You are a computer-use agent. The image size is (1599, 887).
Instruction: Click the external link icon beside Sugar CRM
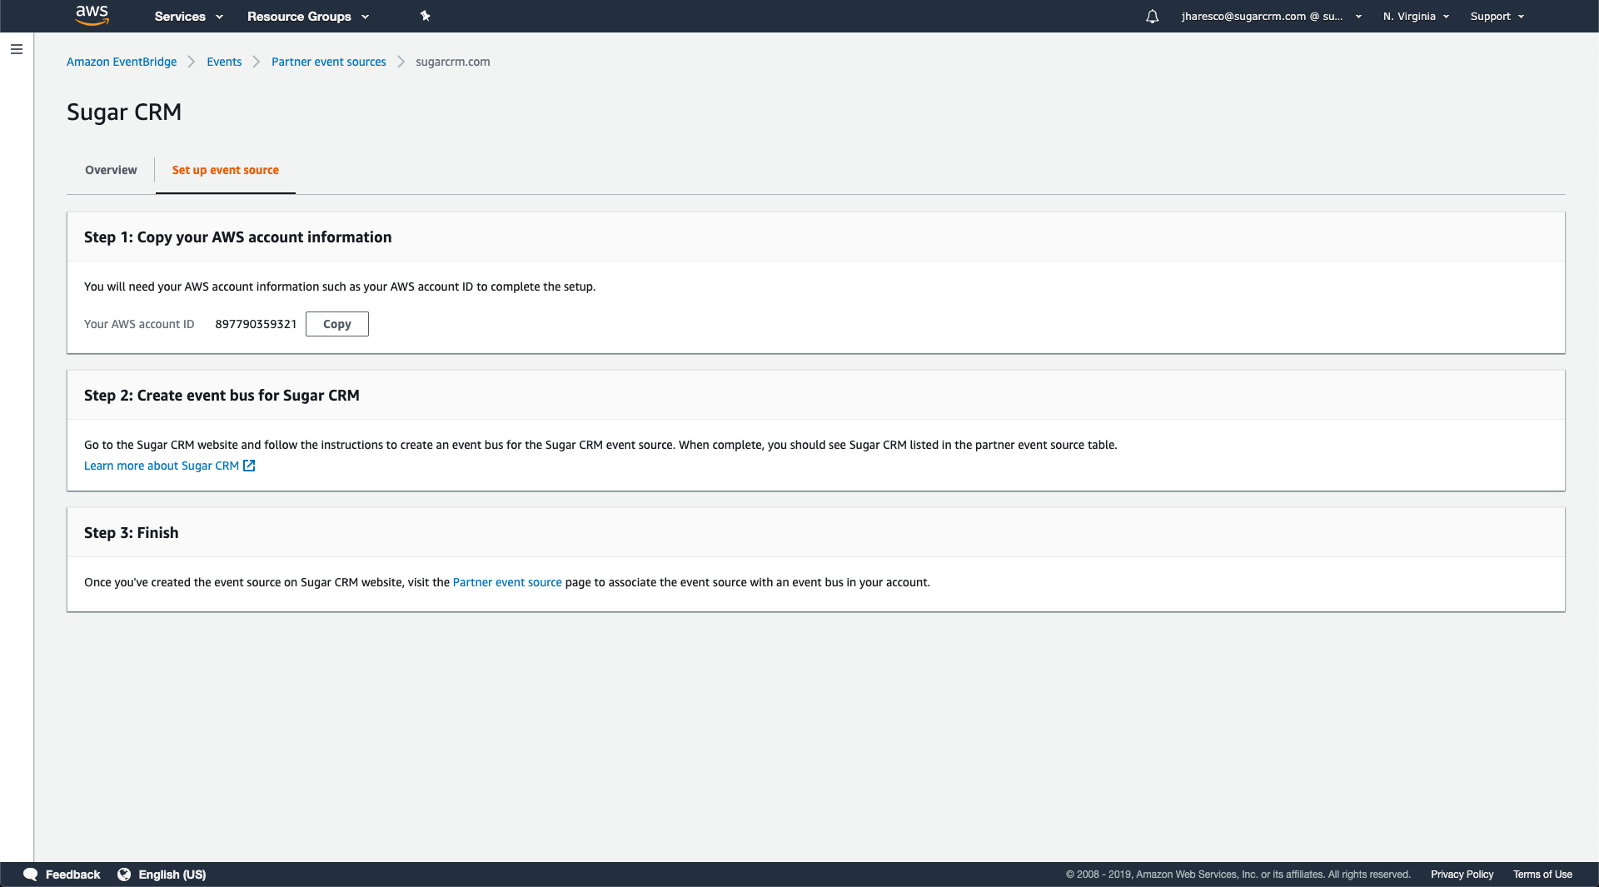tap(249, 466)
